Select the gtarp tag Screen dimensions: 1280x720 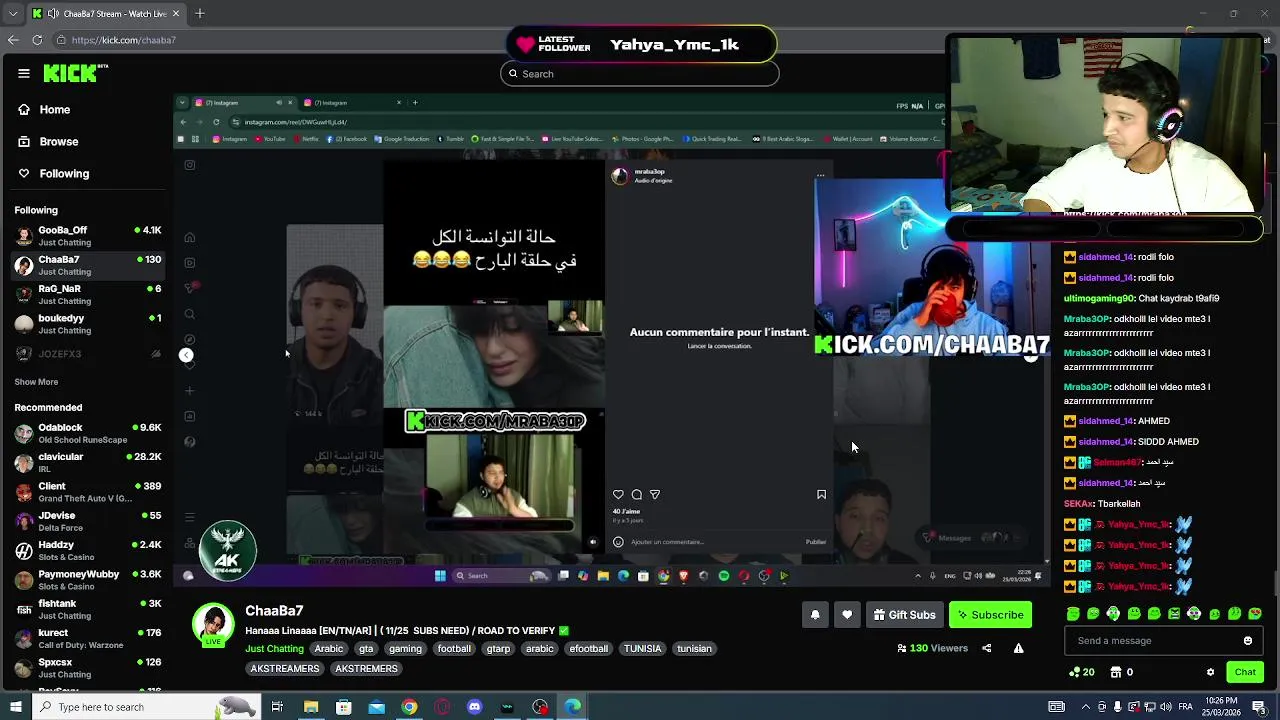pos(498,649)
